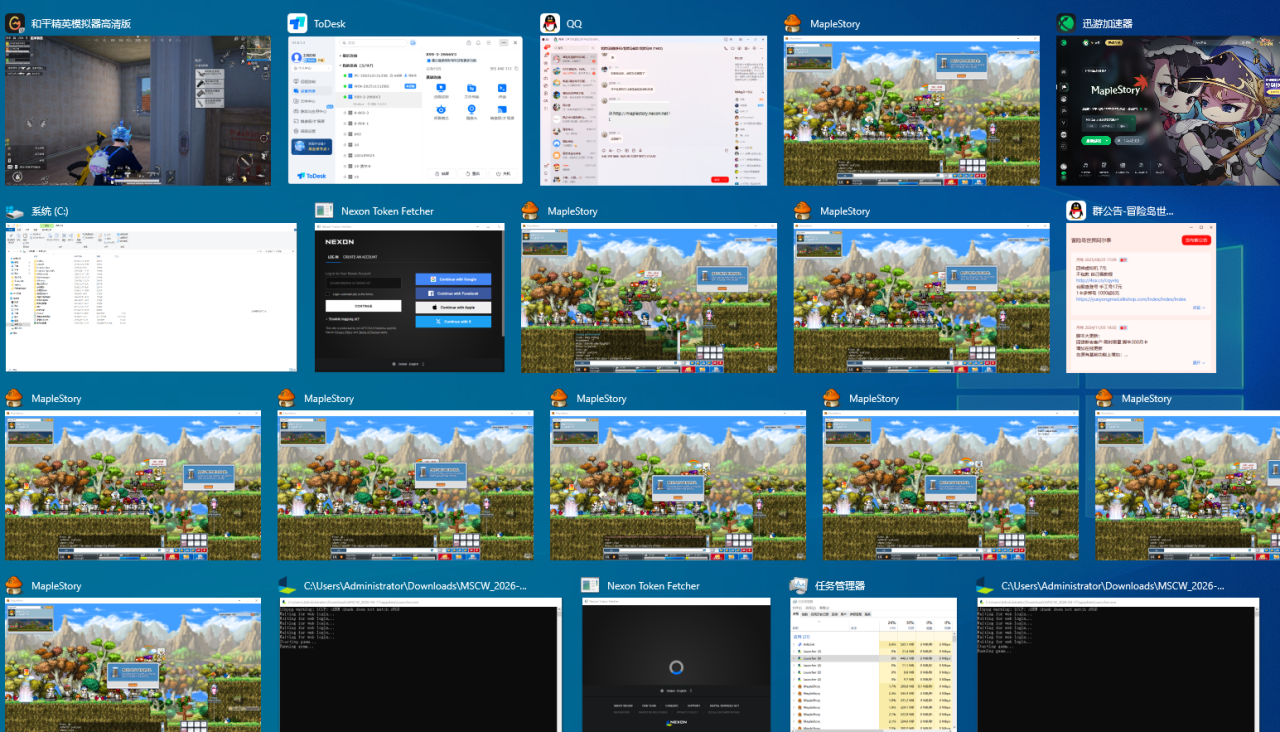Click the blue ToDesk logo icon

point(297,23)
